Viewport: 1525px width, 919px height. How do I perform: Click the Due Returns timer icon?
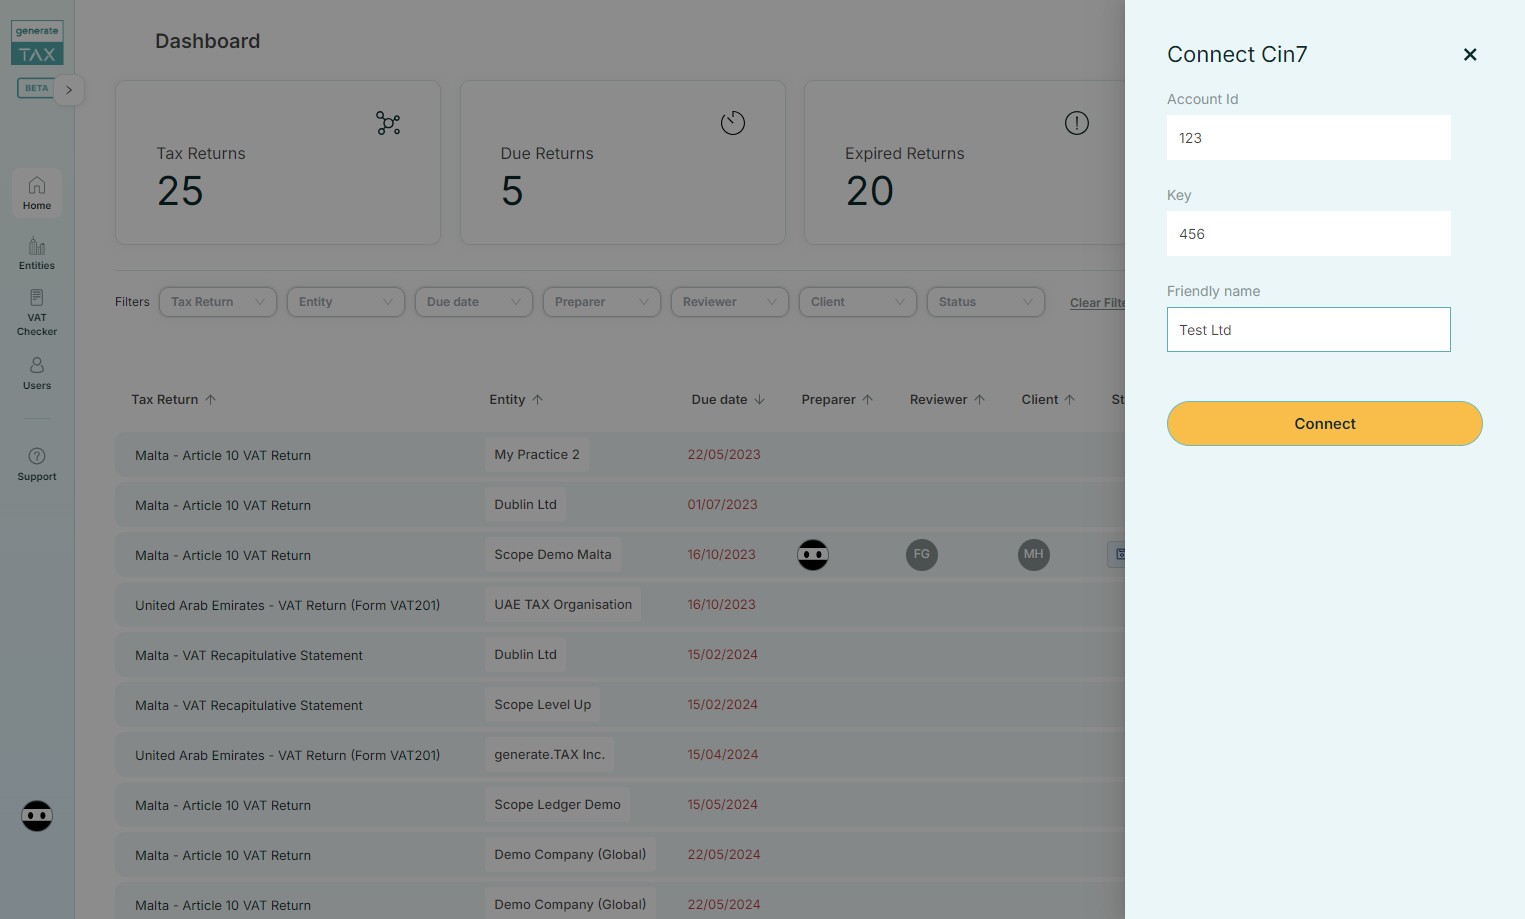(x=733, y=123)
